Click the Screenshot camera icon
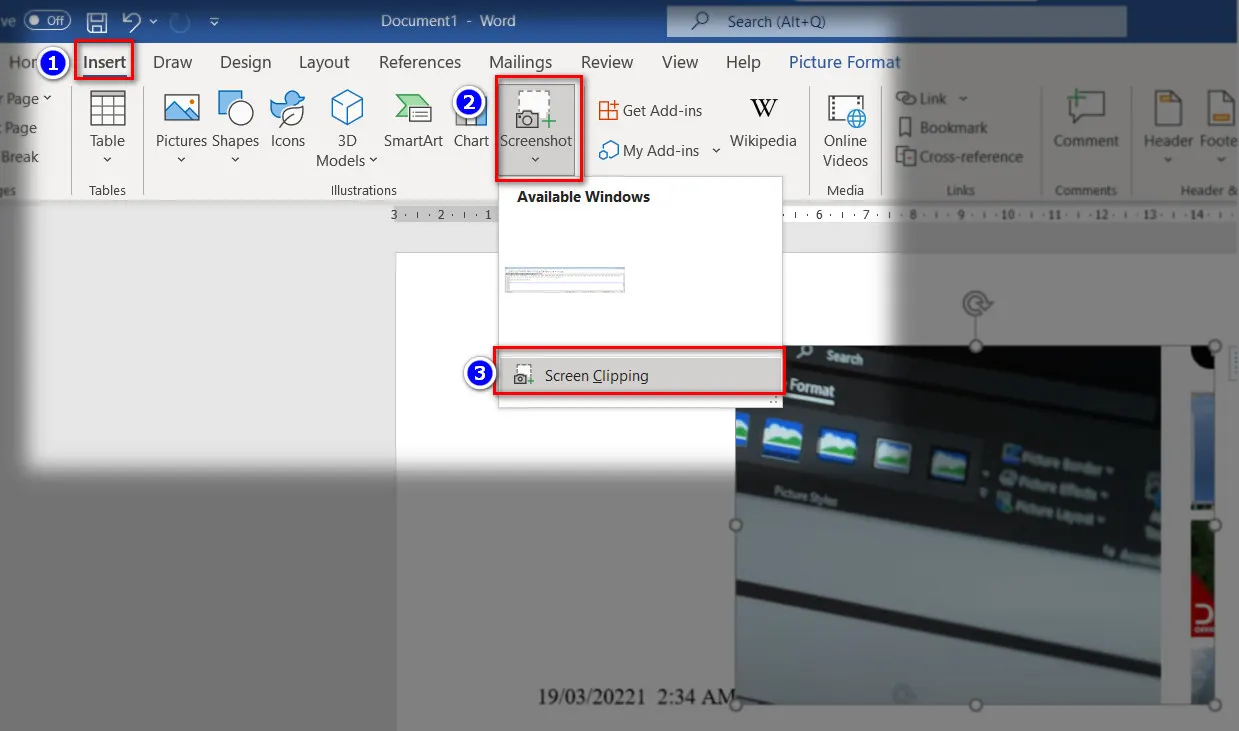 pos(536,109)
